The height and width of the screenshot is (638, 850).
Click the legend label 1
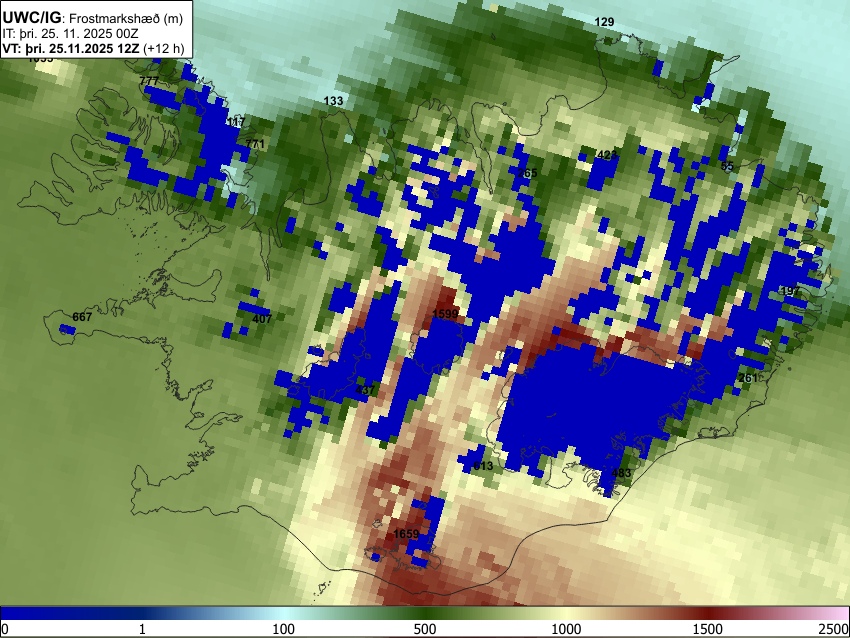click(142, 629)
